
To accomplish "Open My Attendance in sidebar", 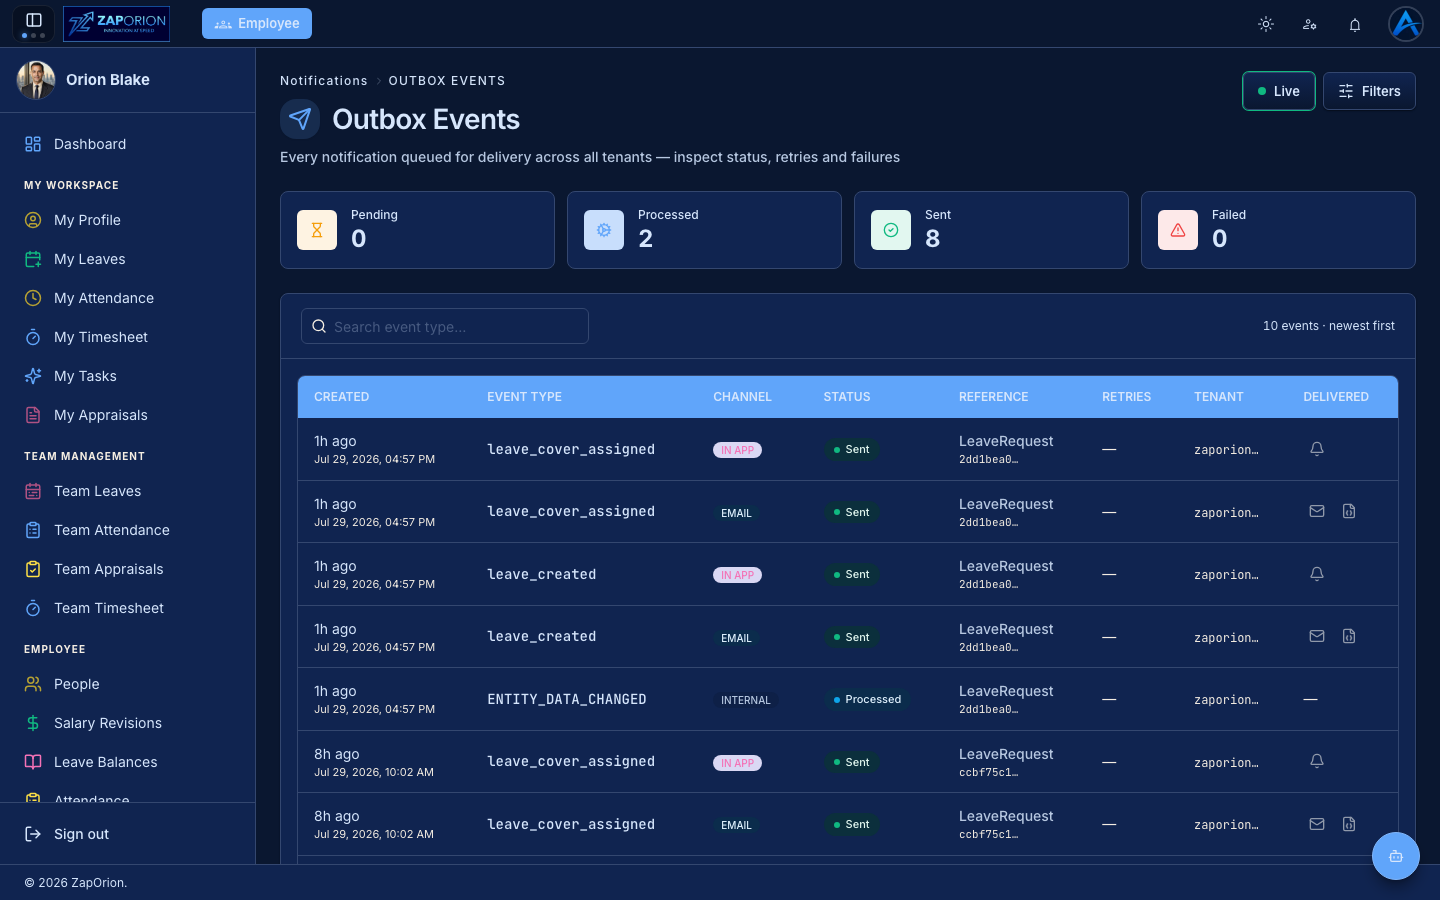I will 128,298.
